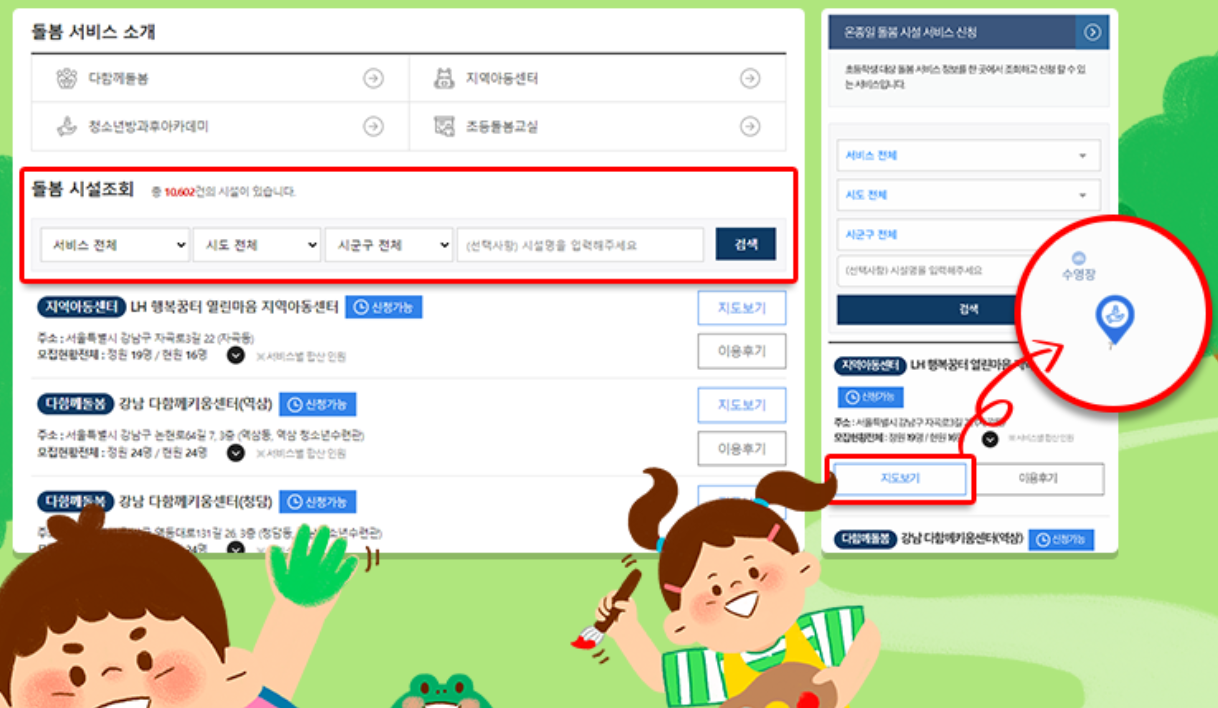The width and height of the screenshot is (1218, 708).
Task: Open 시군구 전체 dropdown in right panel
Action: 968,235
